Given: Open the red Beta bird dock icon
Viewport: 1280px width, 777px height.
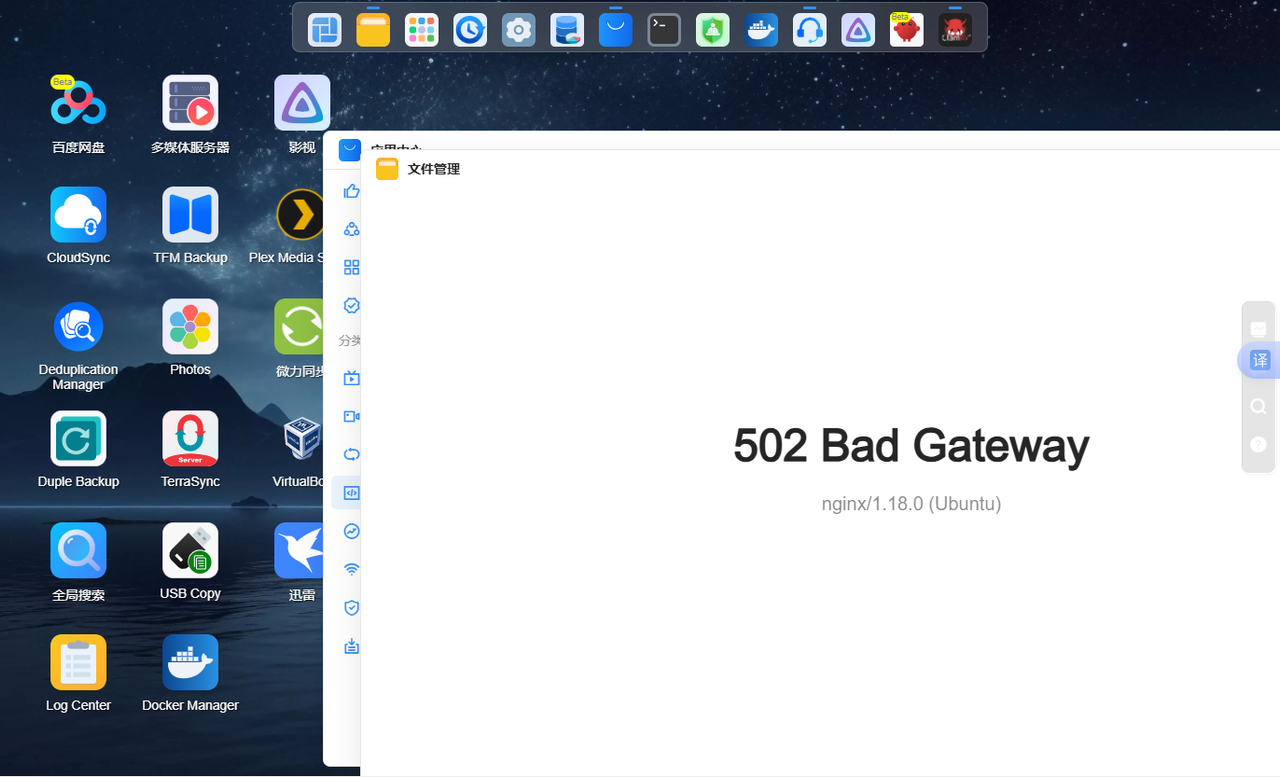Looking at the screenshot, I should point(907,30).
